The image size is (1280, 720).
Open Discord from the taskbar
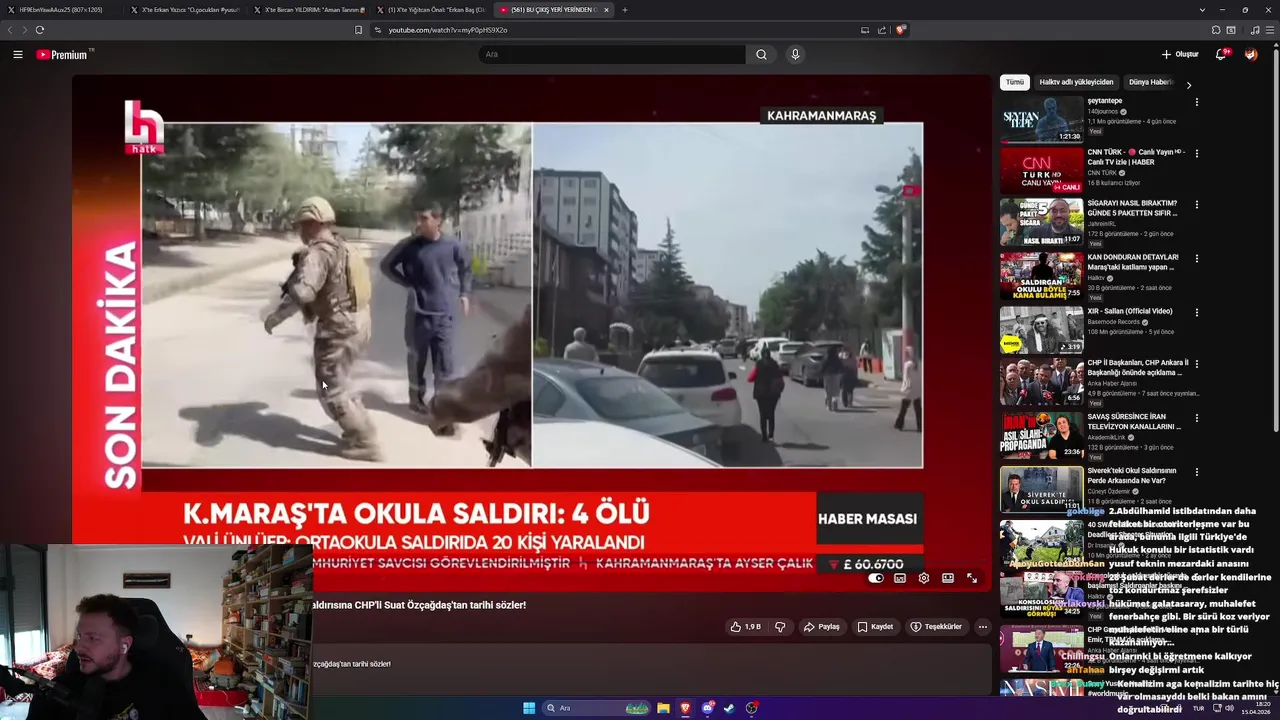tap(708, 708)
